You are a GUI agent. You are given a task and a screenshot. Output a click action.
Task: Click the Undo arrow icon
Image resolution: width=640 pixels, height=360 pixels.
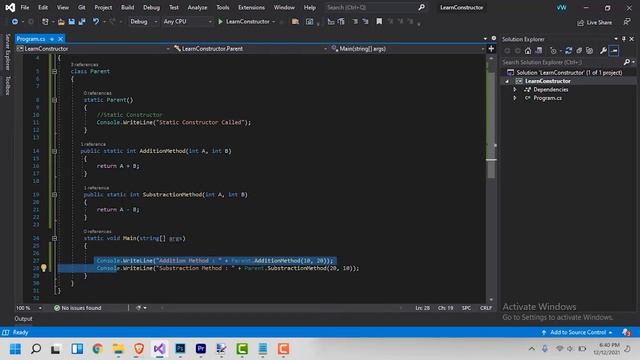96,22
